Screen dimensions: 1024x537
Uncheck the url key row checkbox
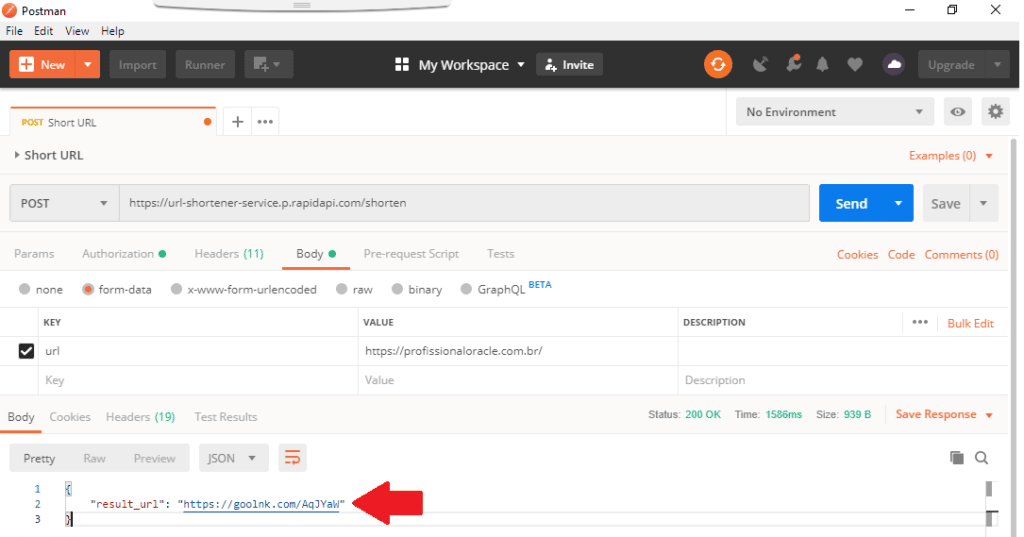26,351
